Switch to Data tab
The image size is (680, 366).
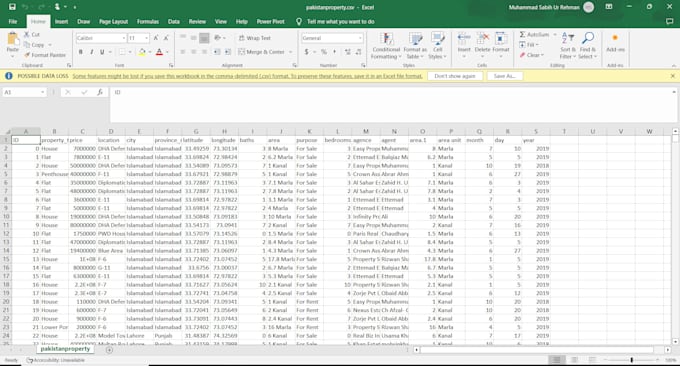coord(173,21)
